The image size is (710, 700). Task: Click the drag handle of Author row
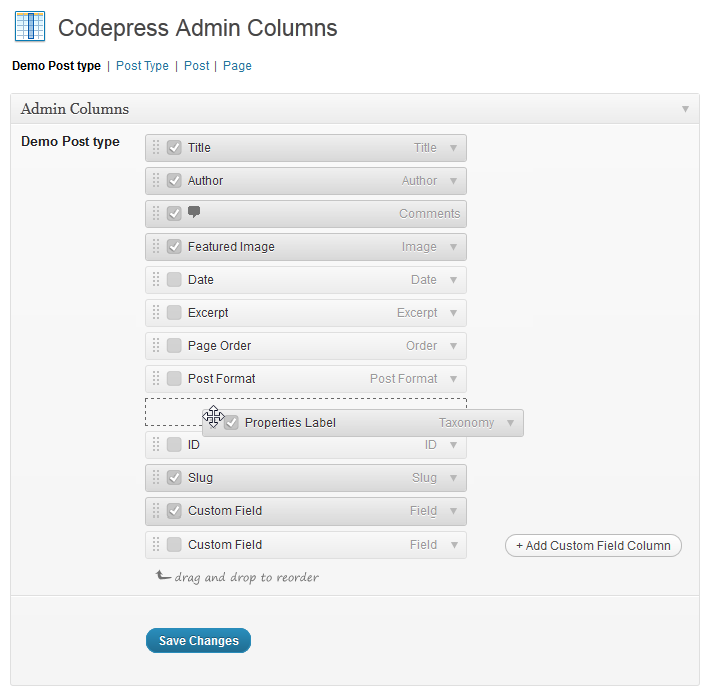[156, 180]
